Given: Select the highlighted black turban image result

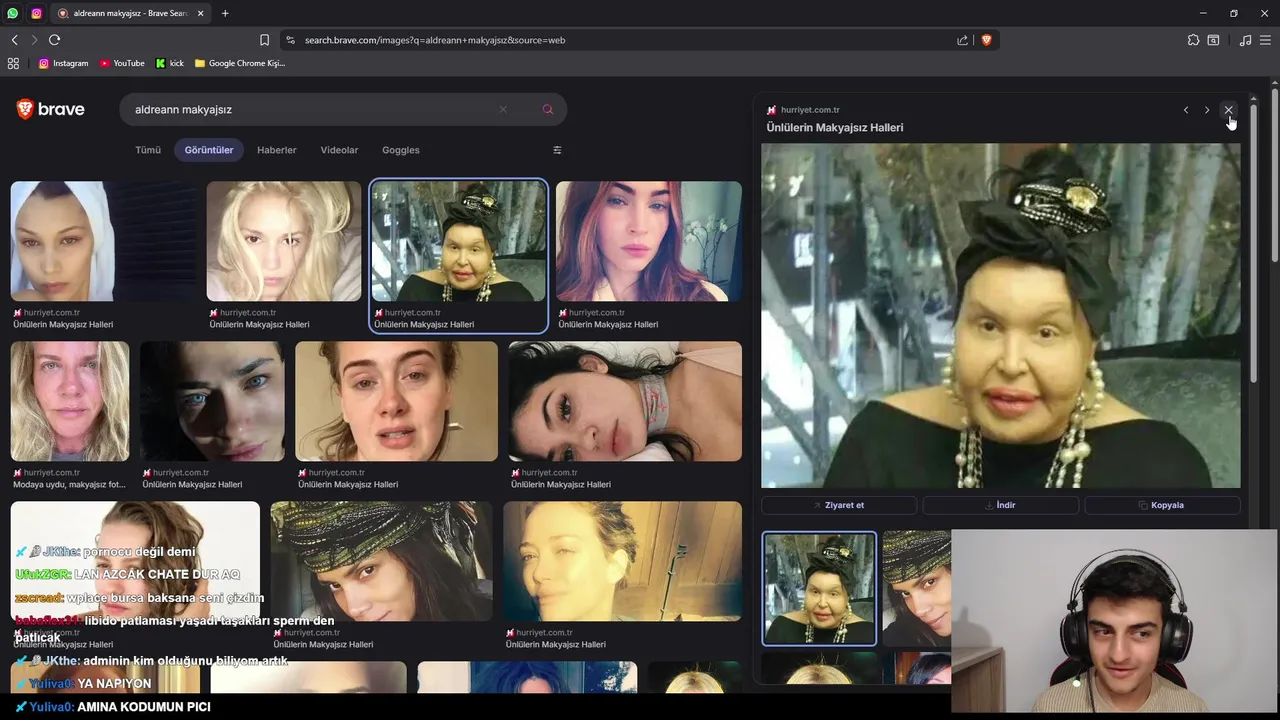Looking at the screenshot, I should pyautogui.click(x=459, y=241).
